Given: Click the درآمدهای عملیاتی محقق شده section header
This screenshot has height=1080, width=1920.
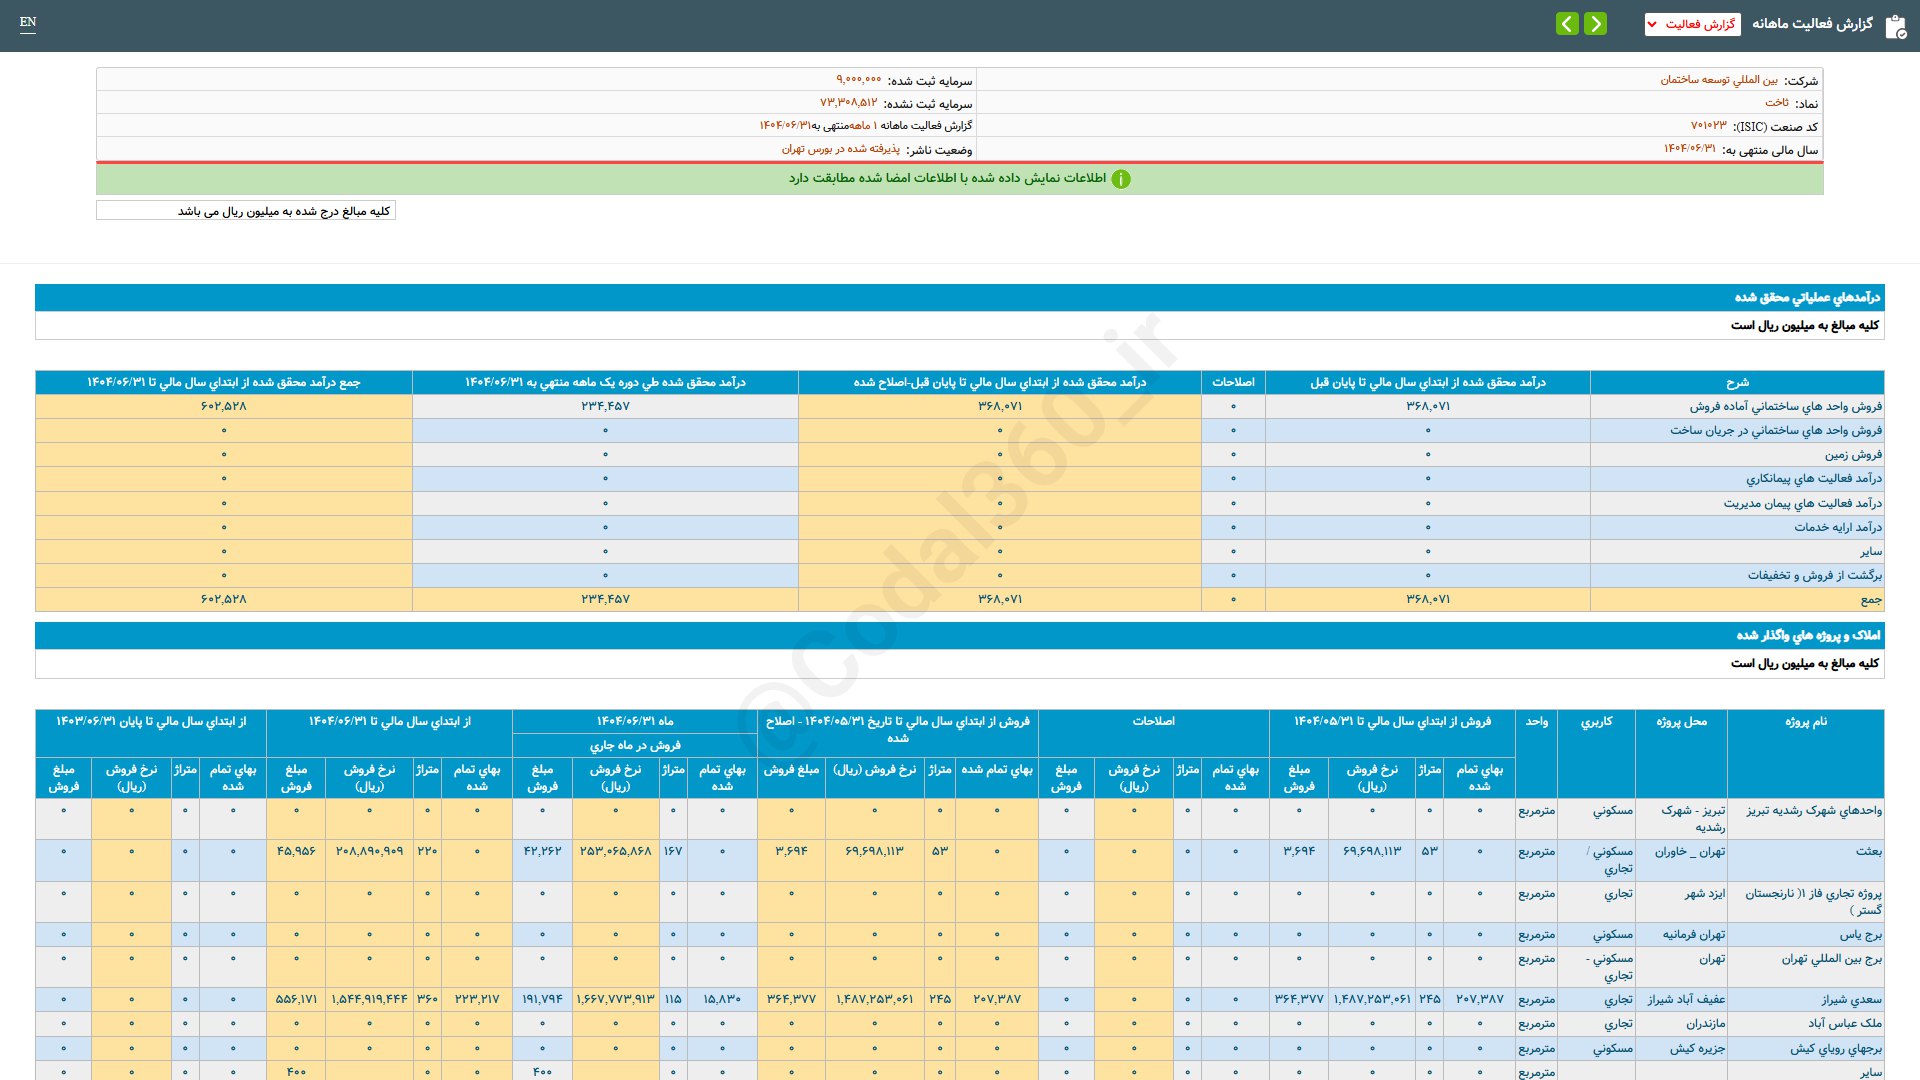Looking at the screenshot, I should click(x=1806, y=297).
